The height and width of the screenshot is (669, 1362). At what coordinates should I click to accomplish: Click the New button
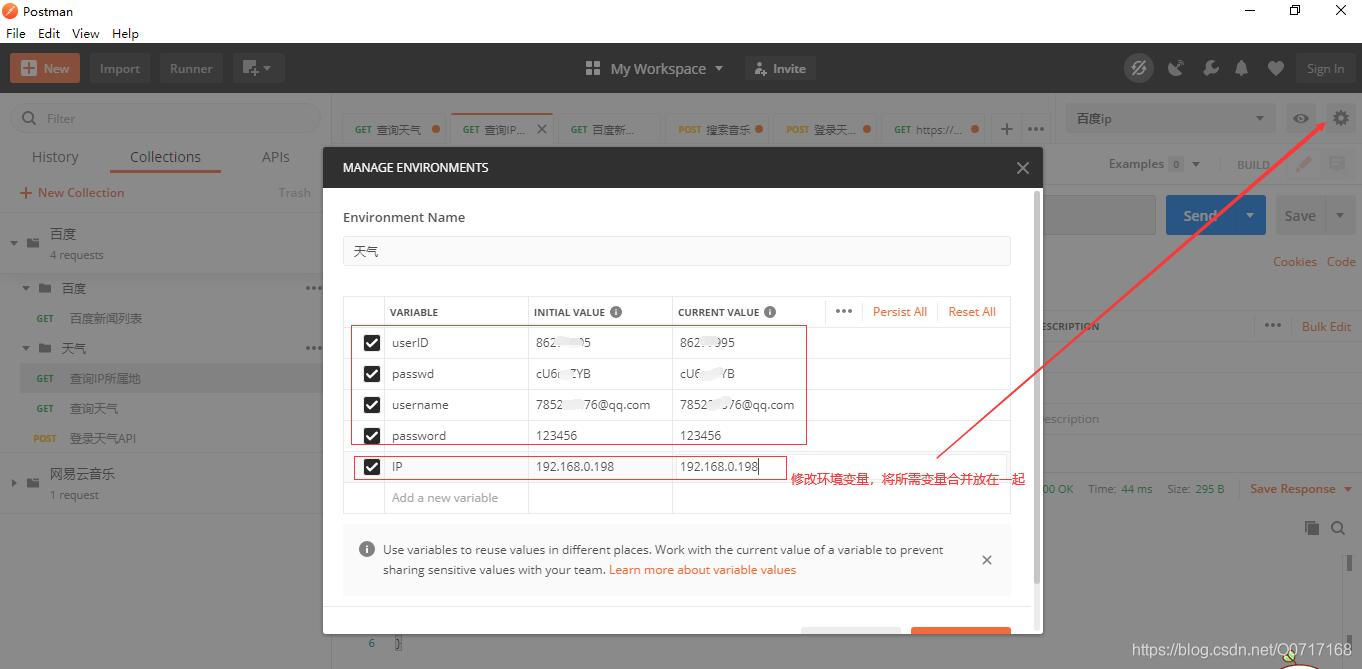point(45,68)
